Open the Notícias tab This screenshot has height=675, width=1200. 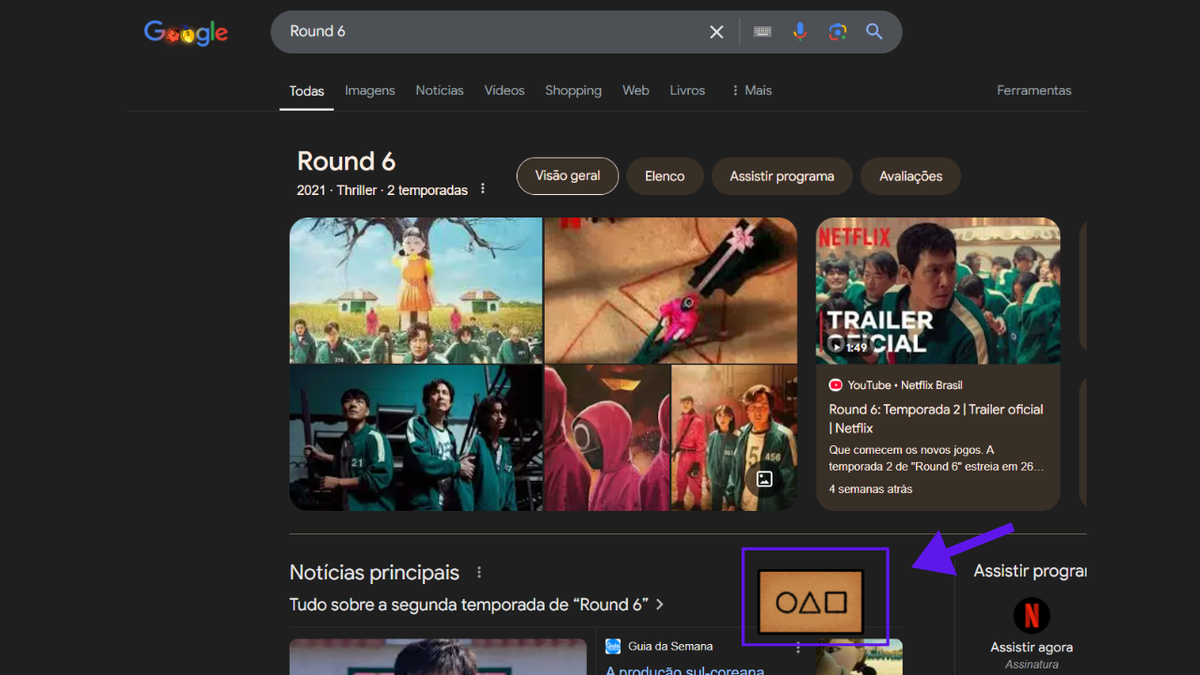440,90
